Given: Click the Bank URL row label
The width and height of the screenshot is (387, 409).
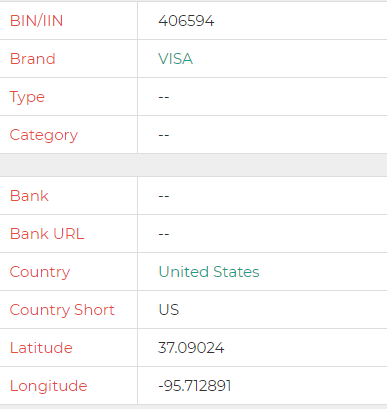Looking at the screenshot, I should tap(47, 234).
